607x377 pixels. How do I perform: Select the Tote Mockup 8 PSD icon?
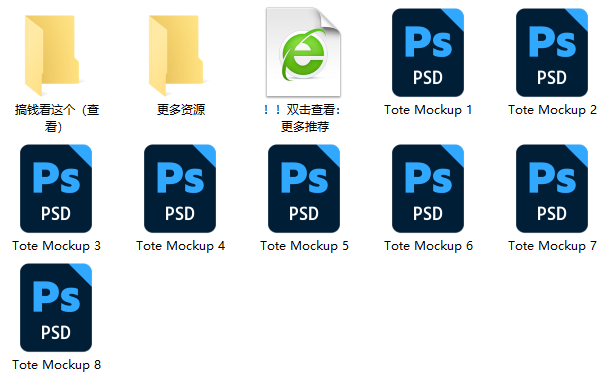click(56, 308)
